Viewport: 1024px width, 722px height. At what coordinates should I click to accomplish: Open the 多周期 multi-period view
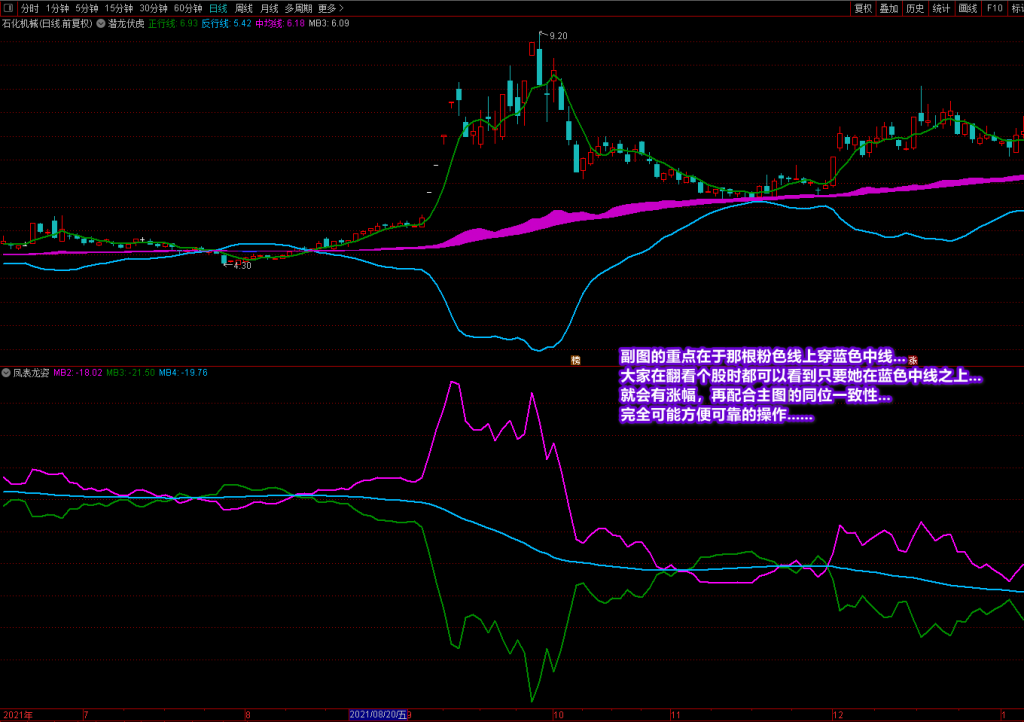[298, 8]
